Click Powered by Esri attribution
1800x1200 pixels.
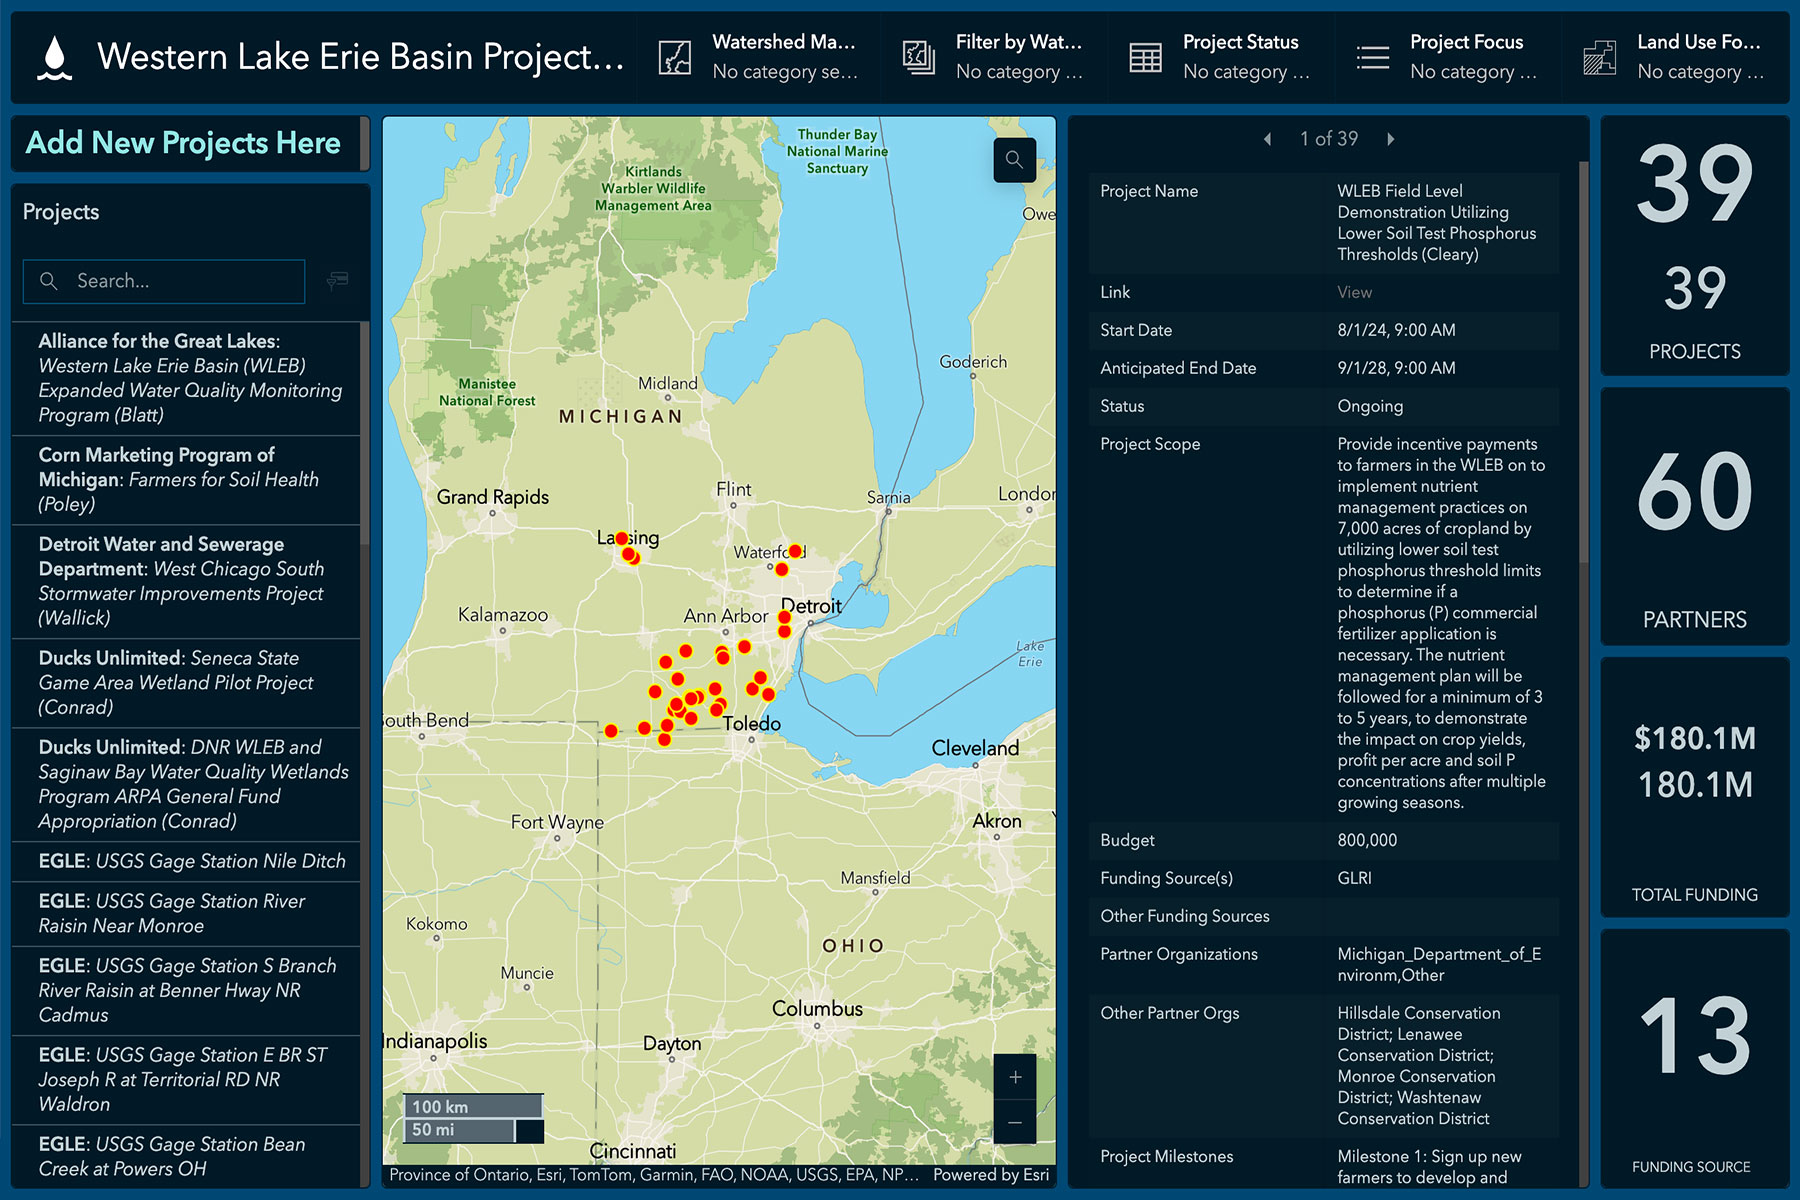pos(990,1175)
